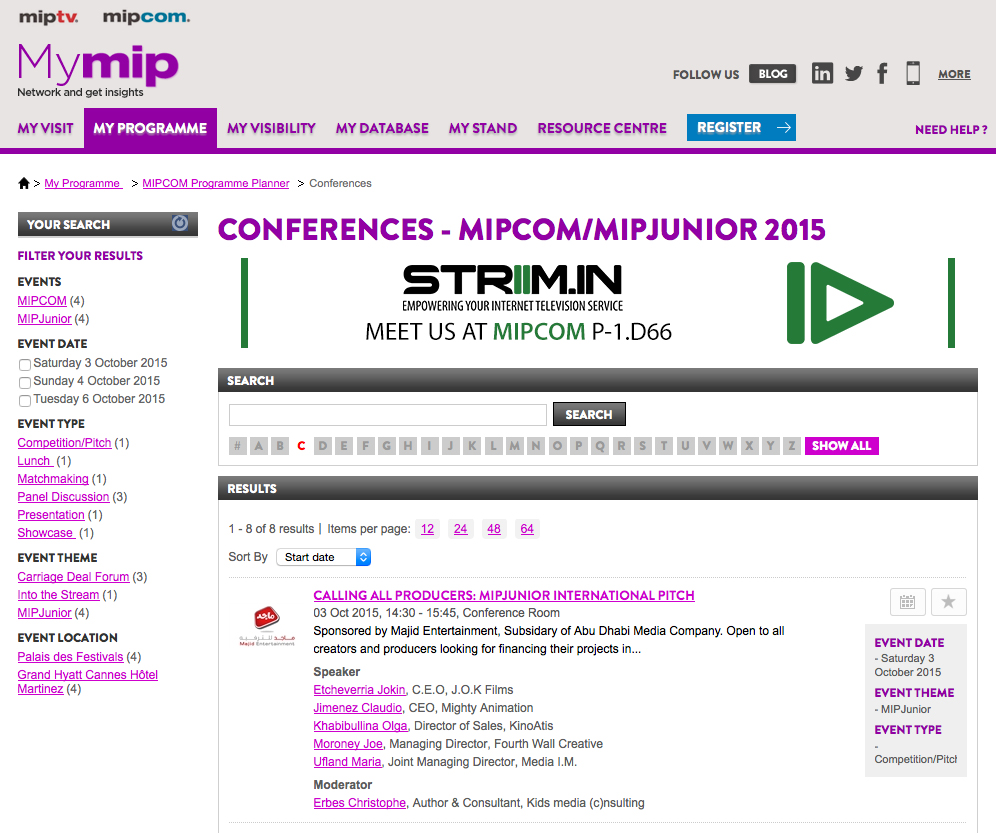996x833 pixels.
Task: Filter events by MIPJunior under Events
Action: pos(44,318)
